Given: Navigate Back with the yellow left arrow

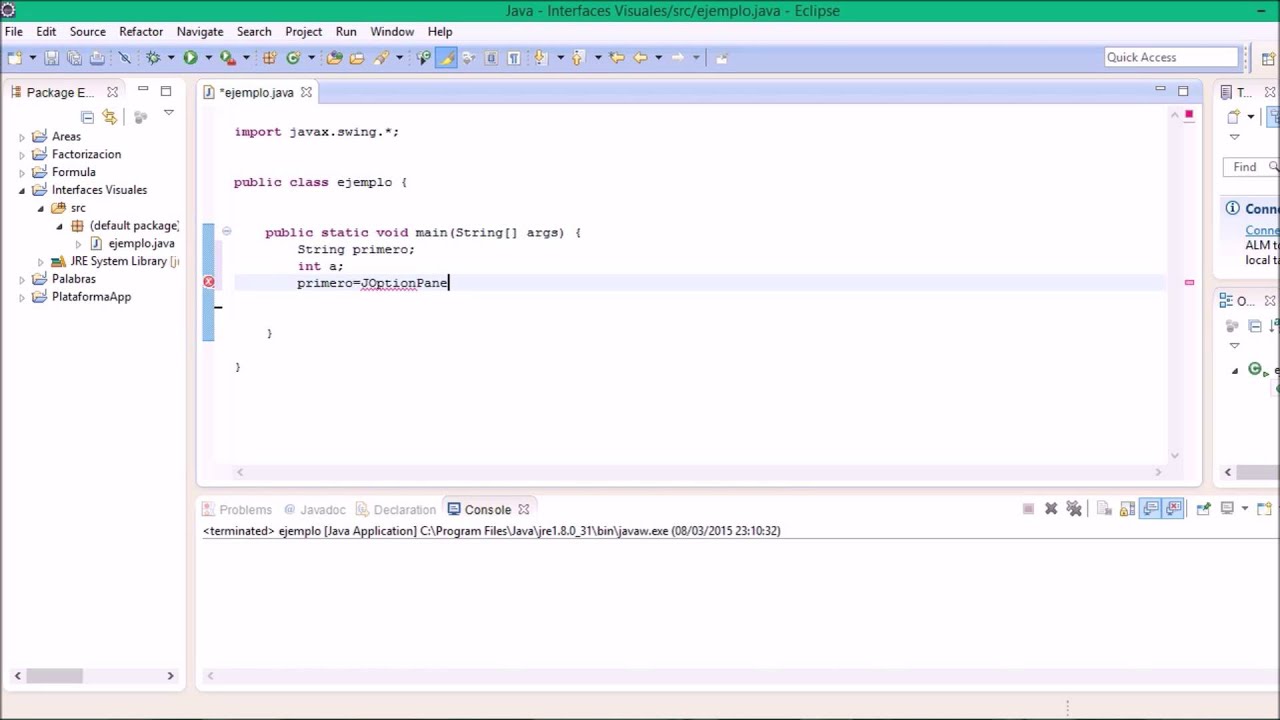Looking at the screenshot, I should tap(640, 58).
